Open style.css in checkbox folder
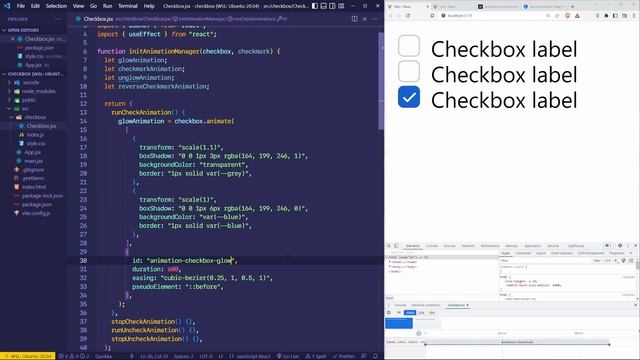Viewport: 640px width, 360px height. (36, 143)
